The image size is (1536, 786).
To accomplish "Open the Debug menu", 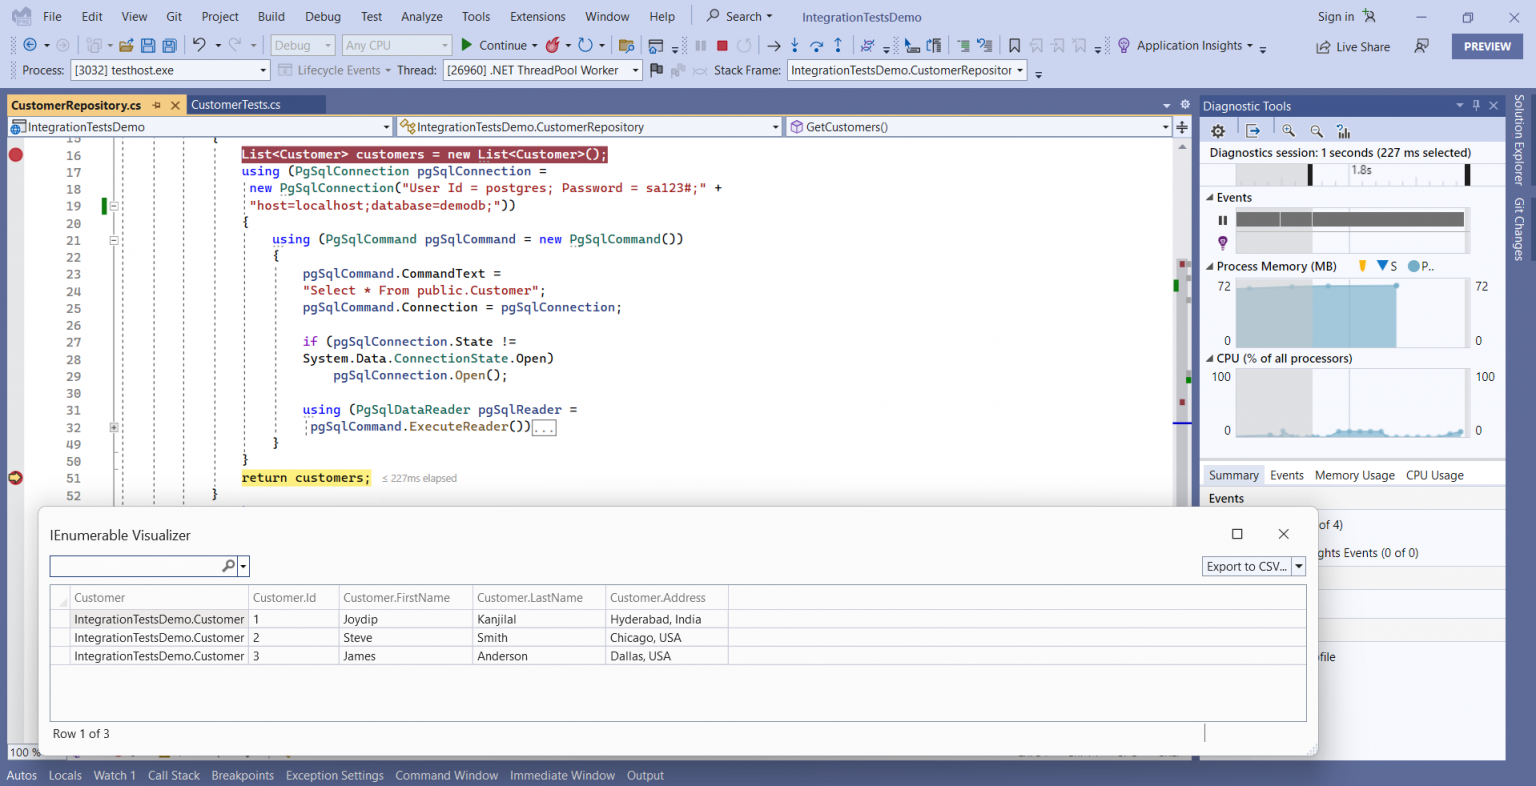I will [322, 16].
